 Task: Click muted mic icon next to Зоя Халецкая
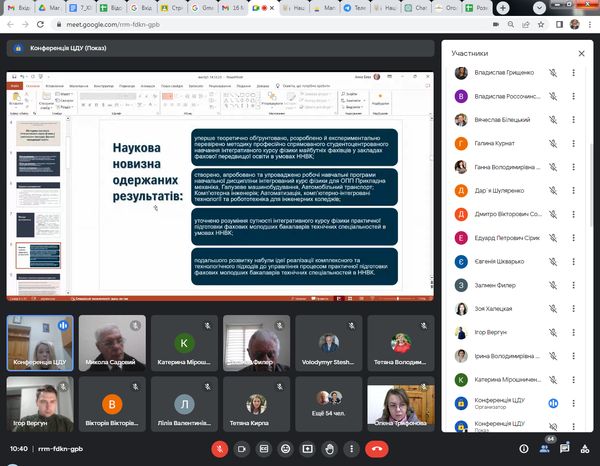coord(552,309)
